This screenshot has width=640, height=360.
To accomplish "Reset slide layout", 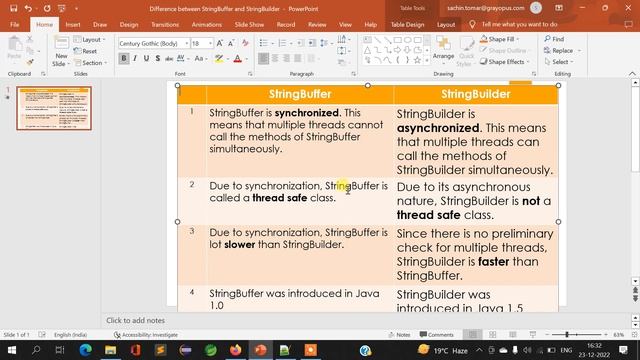I will 86,51.
